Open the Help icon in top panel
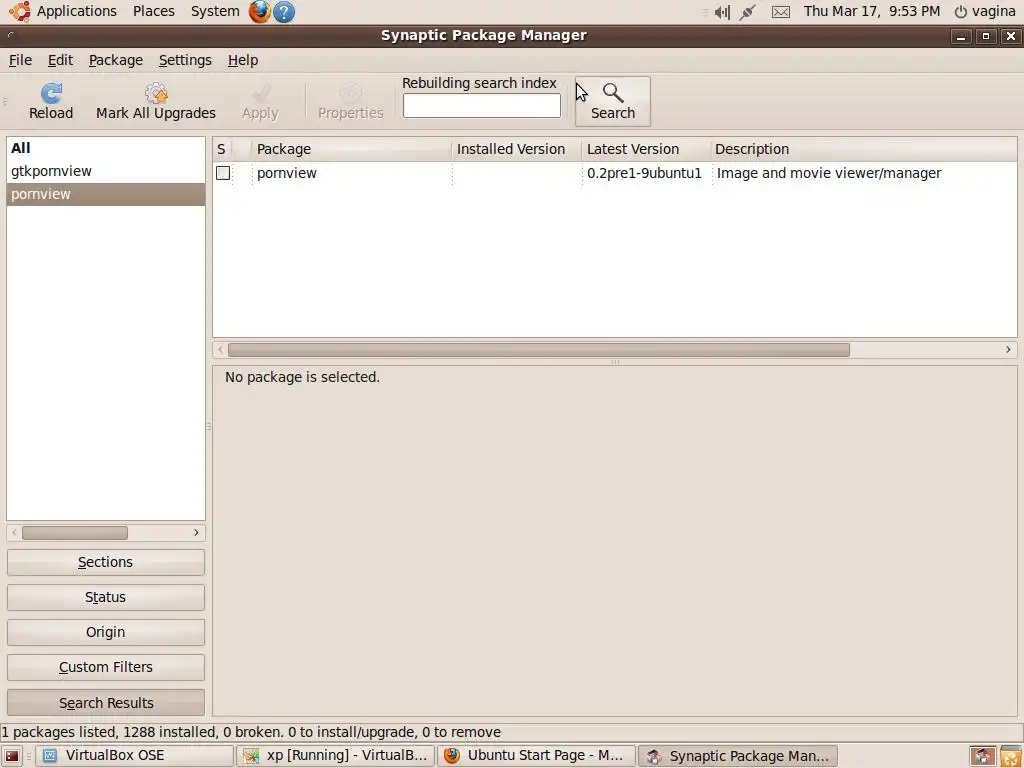Screen dimensions: 1024x768 tap(283, 11)
